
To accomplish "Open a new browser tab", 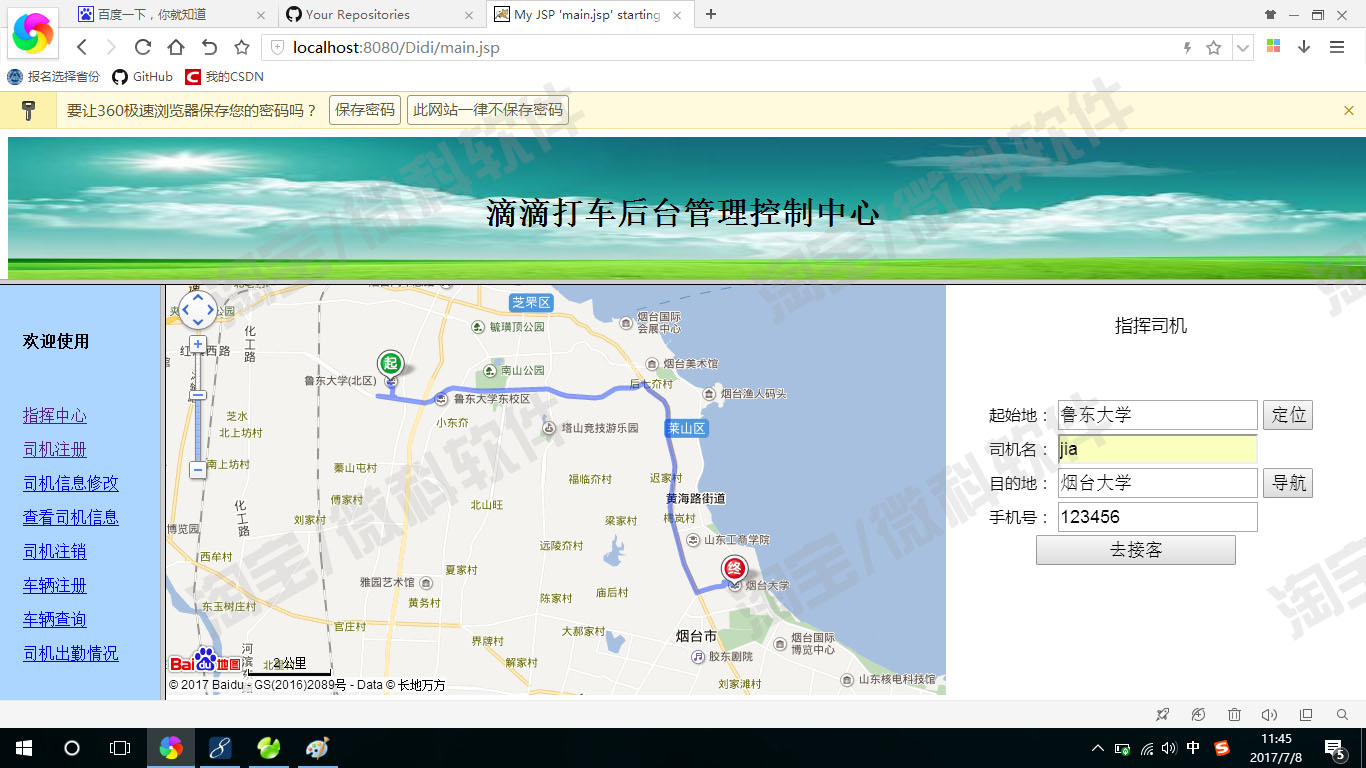I will (x=711, y=15).
